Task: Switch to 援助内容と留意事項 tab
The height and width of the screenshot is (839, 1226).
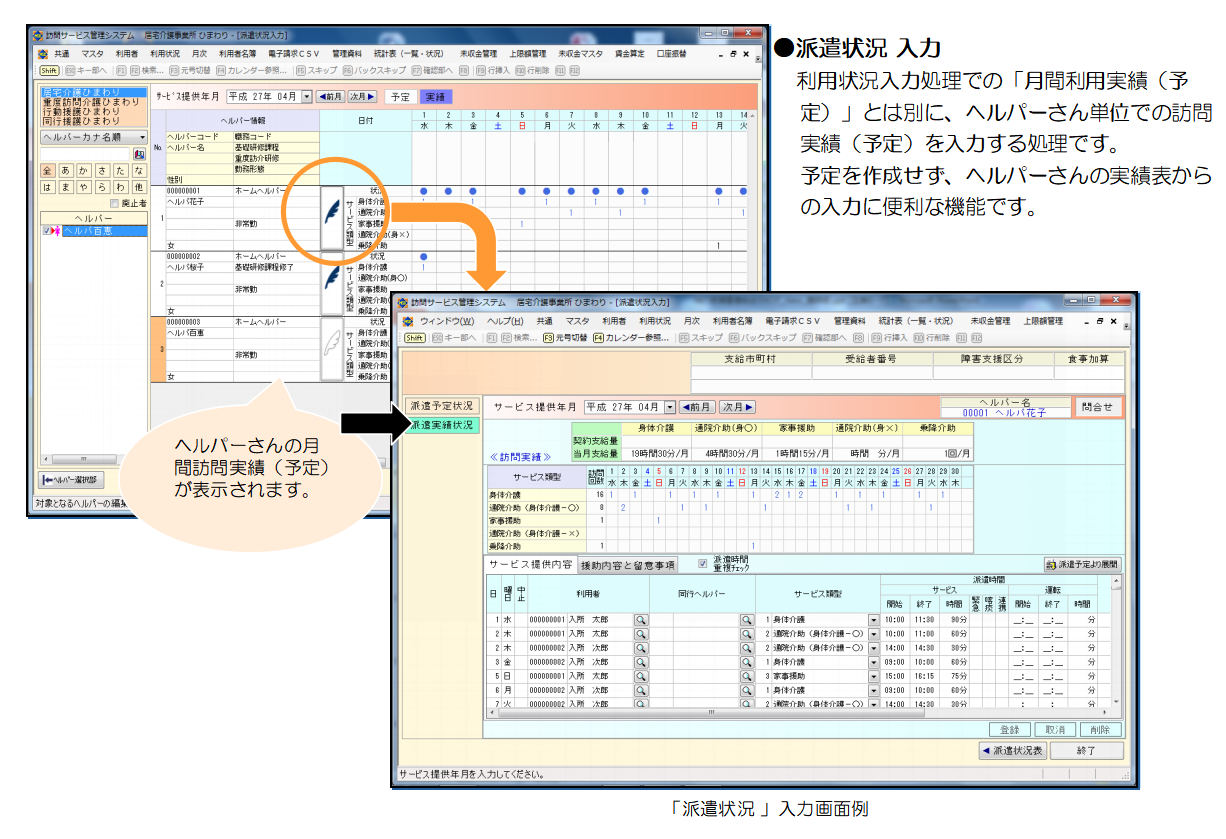Action: point(627,565)
